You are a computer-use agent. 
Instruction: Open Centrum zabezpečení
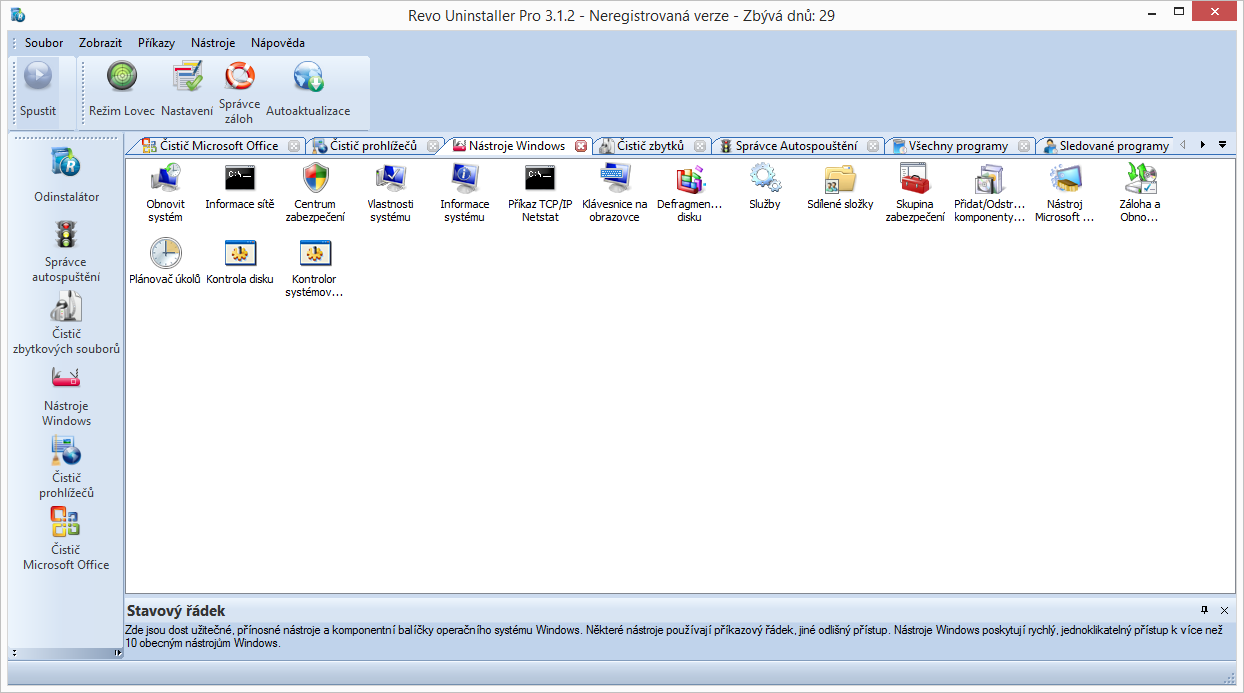[x=315, y=192]
